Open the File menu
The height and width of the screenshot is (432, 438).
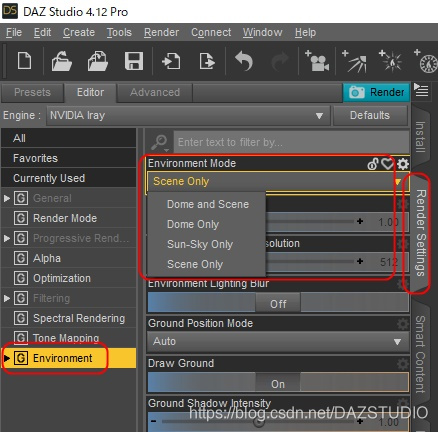coord(14,32)
